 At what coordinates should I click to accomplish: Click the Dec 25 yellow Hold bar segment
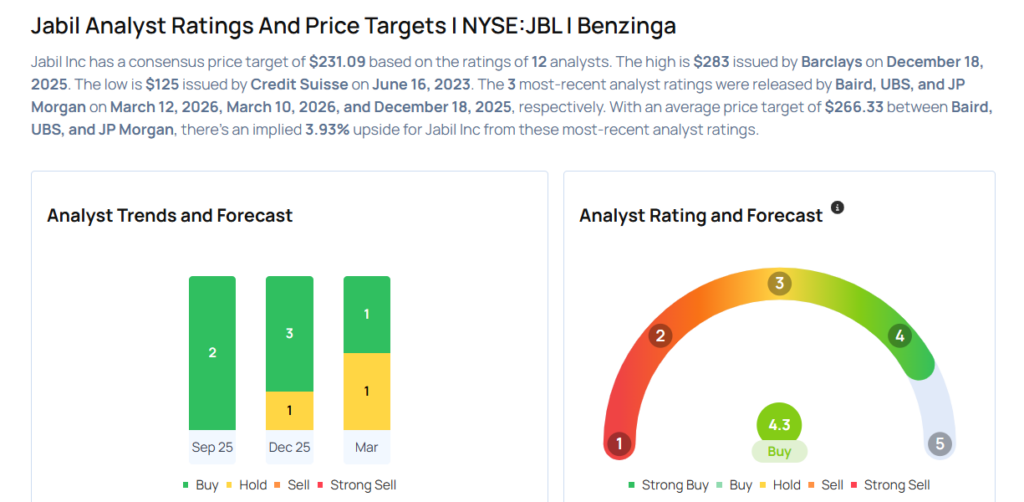tap(289, 410)
